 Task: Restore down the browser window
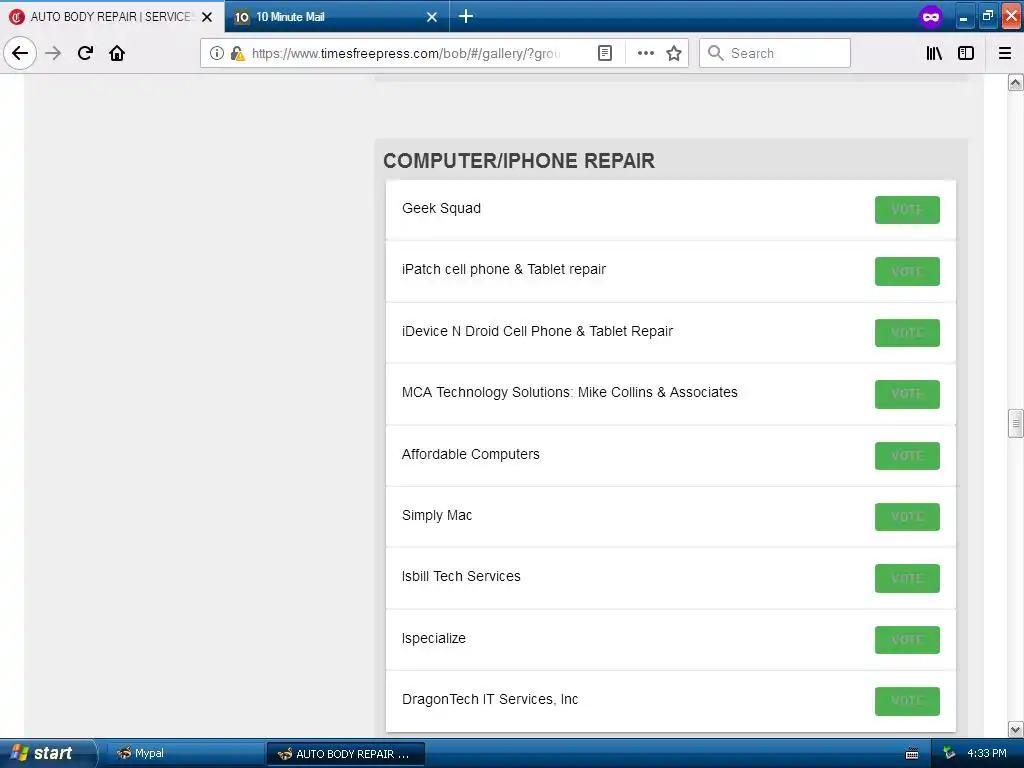[987, 16]
